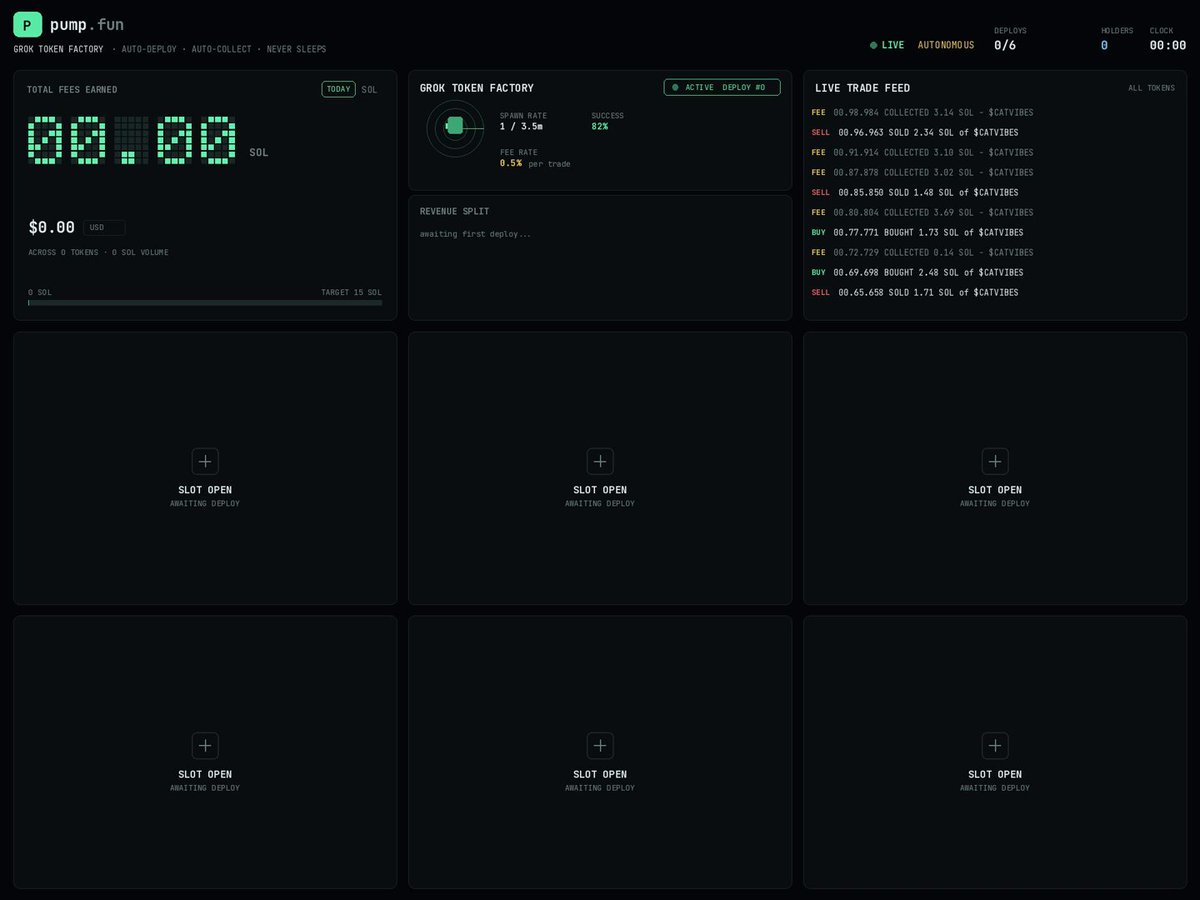The width and height of the screenshot is (1200, 900).
Task: Click the "NEVER SLEEPS" tagline text
Action: [x=296, y=49]
